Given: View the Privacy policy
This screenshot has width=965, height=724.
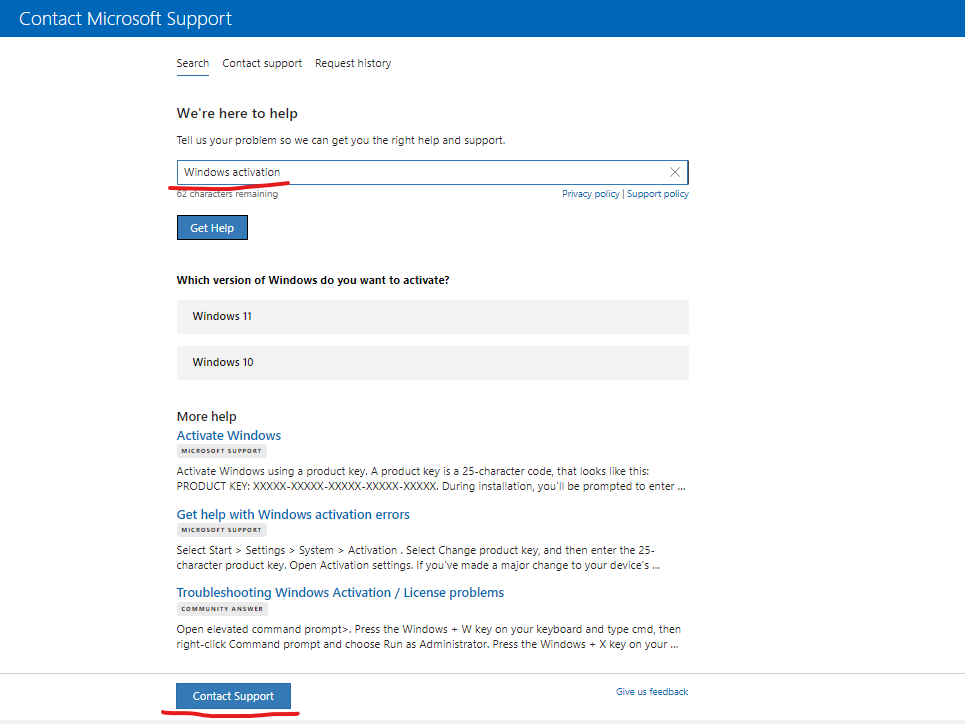Looking at the screenshot, I should tap(590, 194).
